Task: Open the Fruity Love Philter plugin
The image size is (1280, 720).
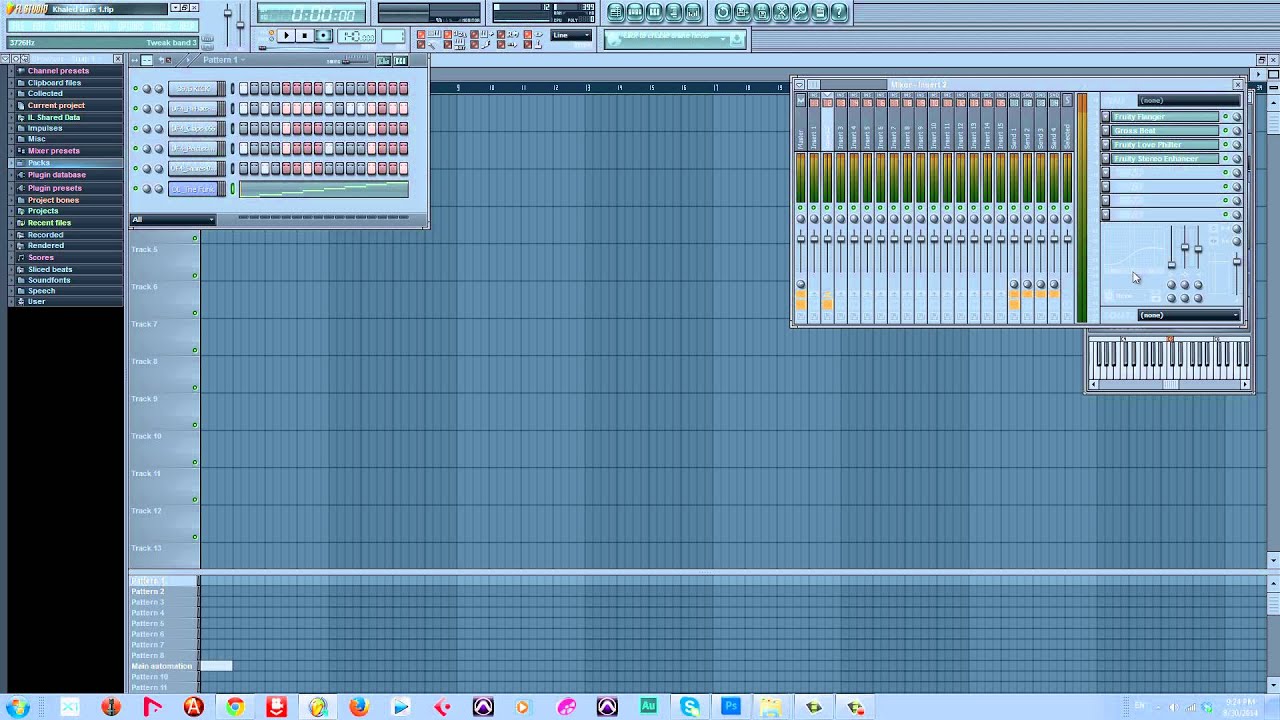Action: click(1165, 145)
